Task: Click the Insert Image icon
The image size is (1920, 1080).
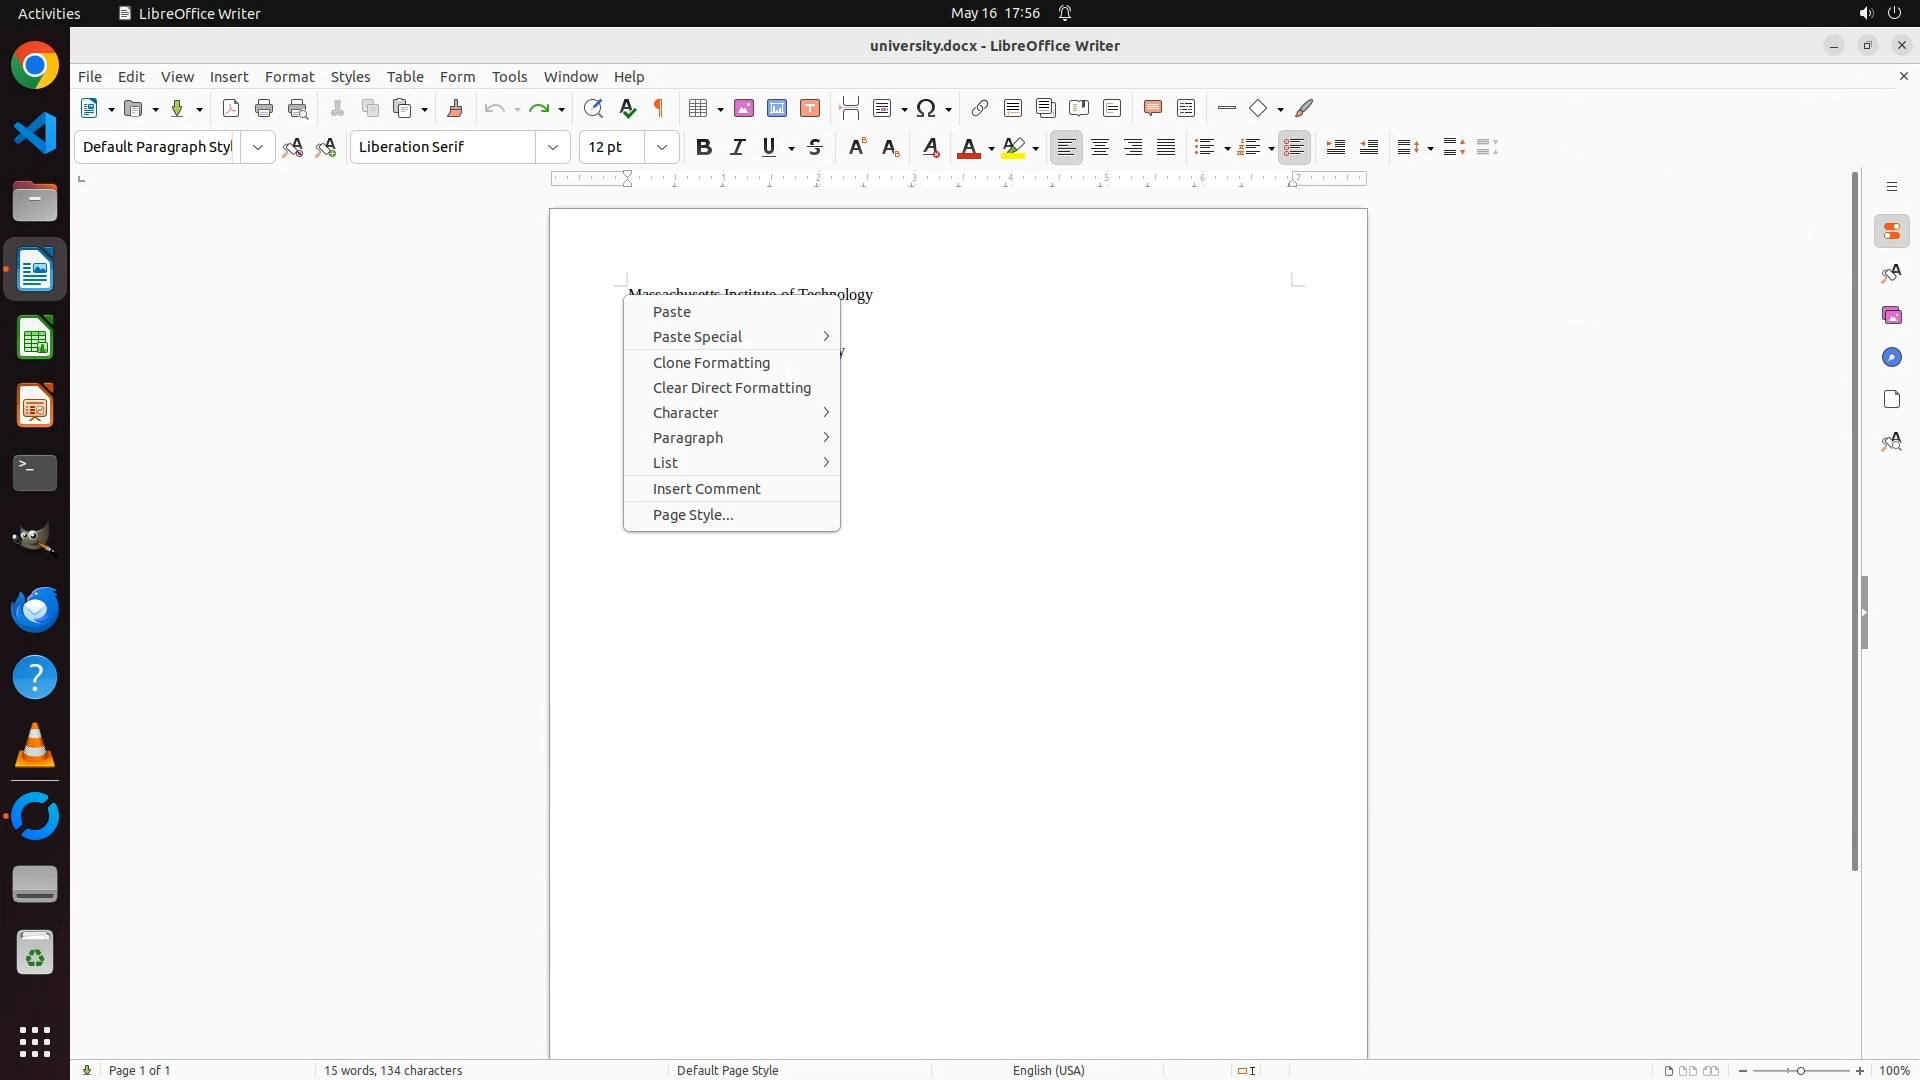Action: 744,109
